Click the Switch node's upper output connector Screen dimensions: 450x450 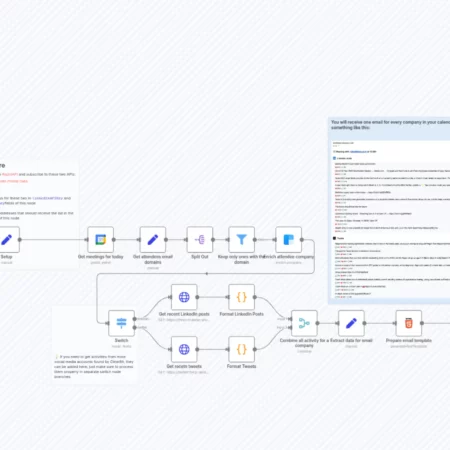point(135,319)
